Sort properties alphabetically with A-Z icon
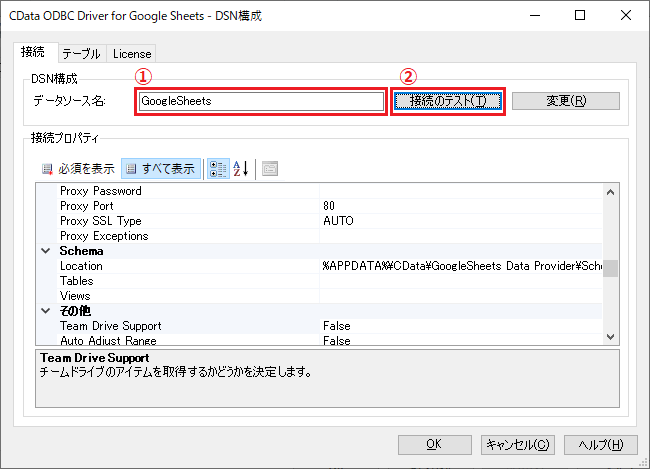The width and height of the screenshot is (650, 469). click(x=240, y=169)
